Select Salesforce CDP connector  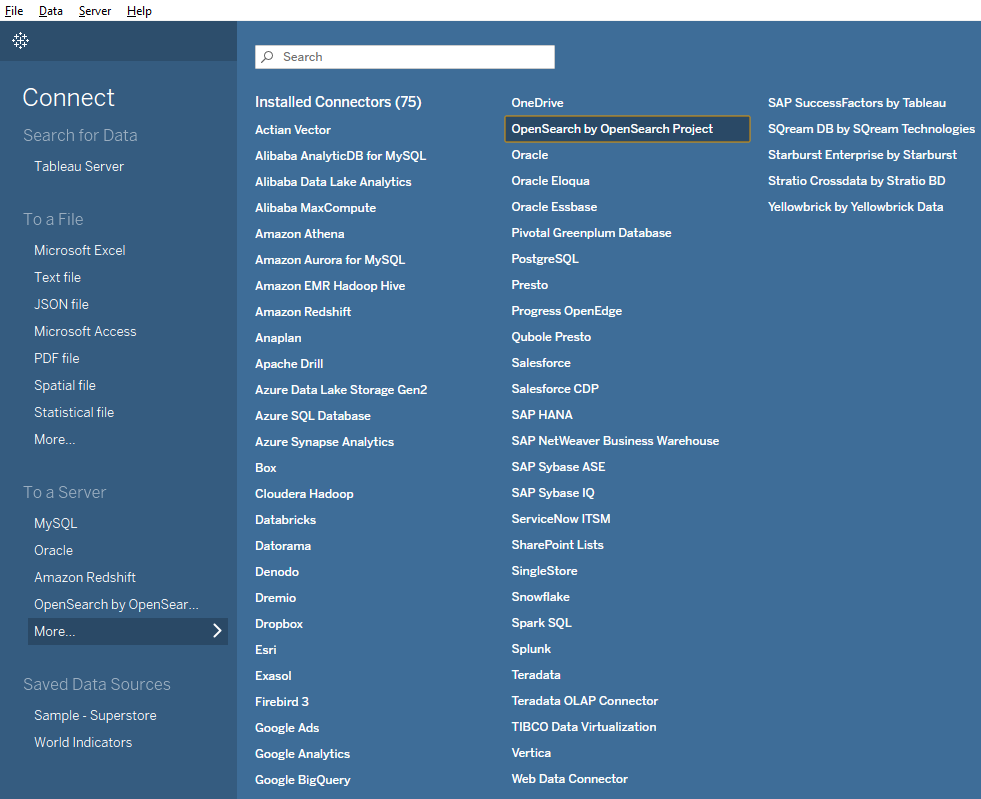pyautogui.click(x=555, y=389)
